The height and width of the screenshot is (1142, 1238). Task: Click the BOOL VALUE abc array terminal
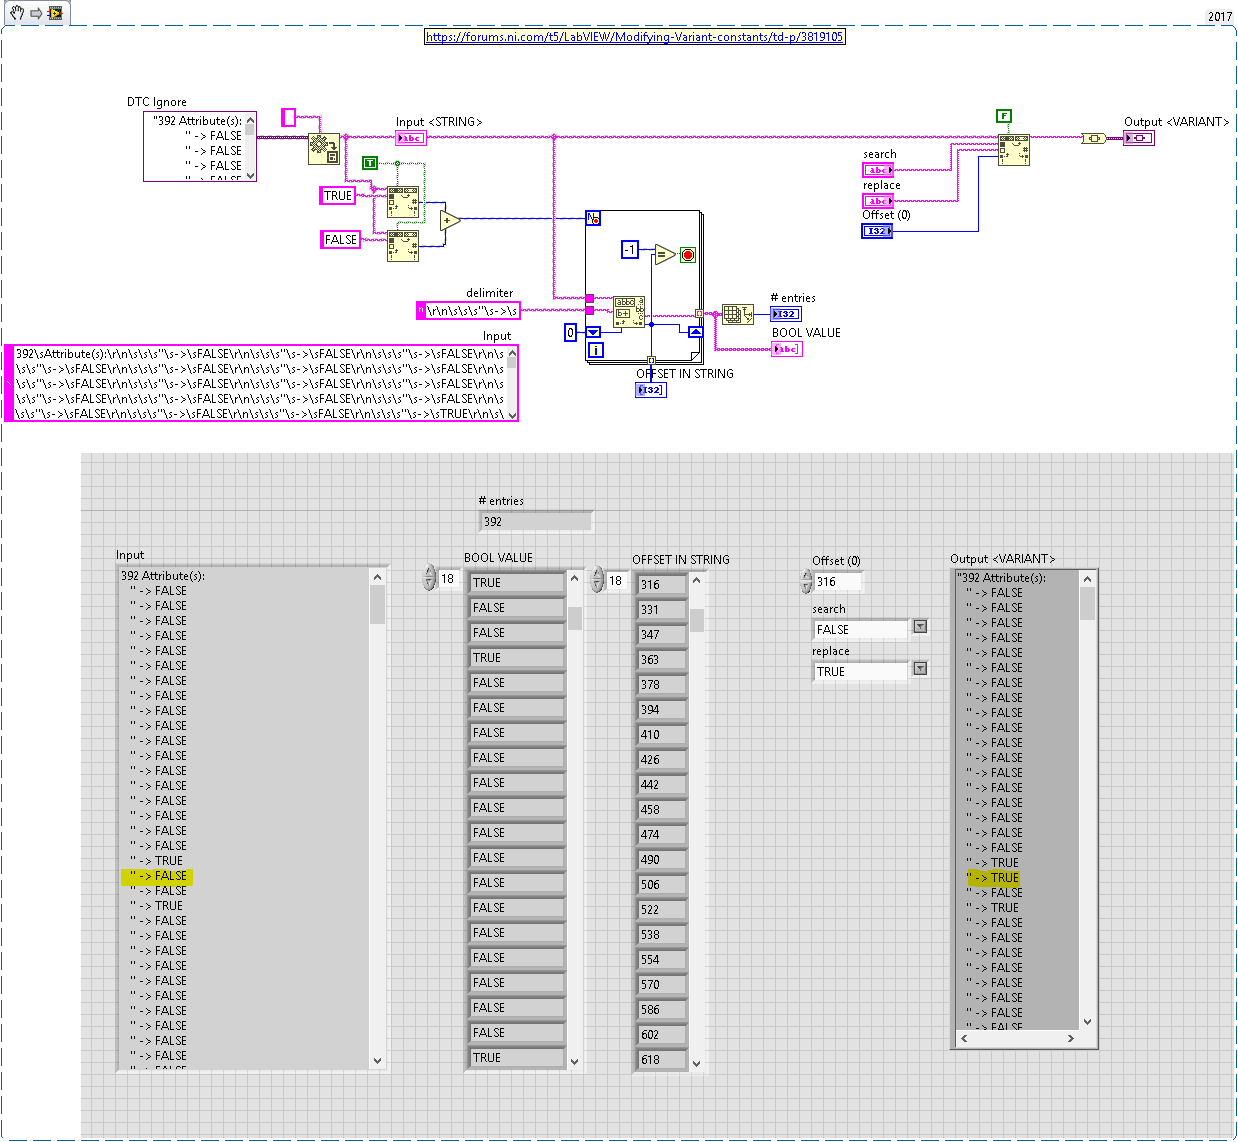tap(787, 349)
